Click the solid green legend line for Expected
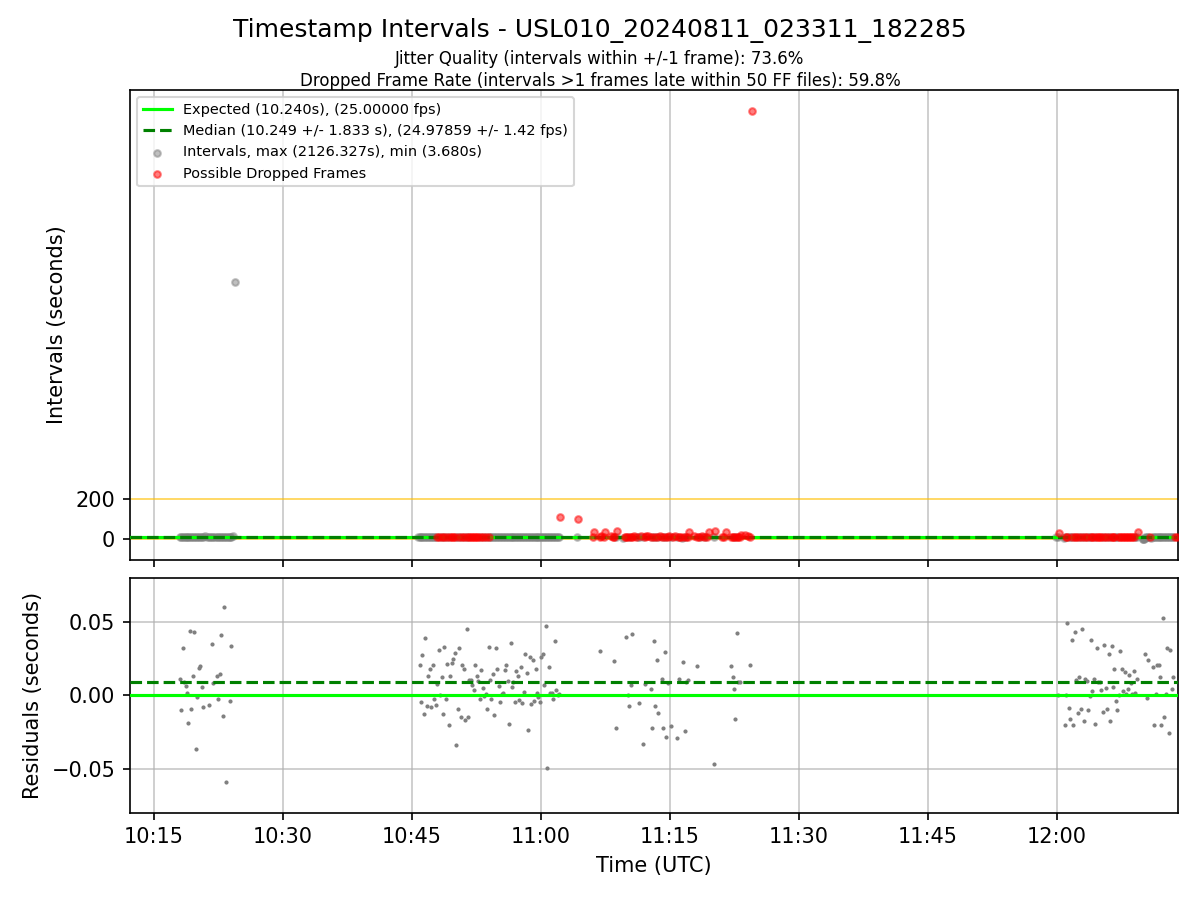The width and height of the screenshot is (1200, 900). pyautogui.click(x=158, y=109)
